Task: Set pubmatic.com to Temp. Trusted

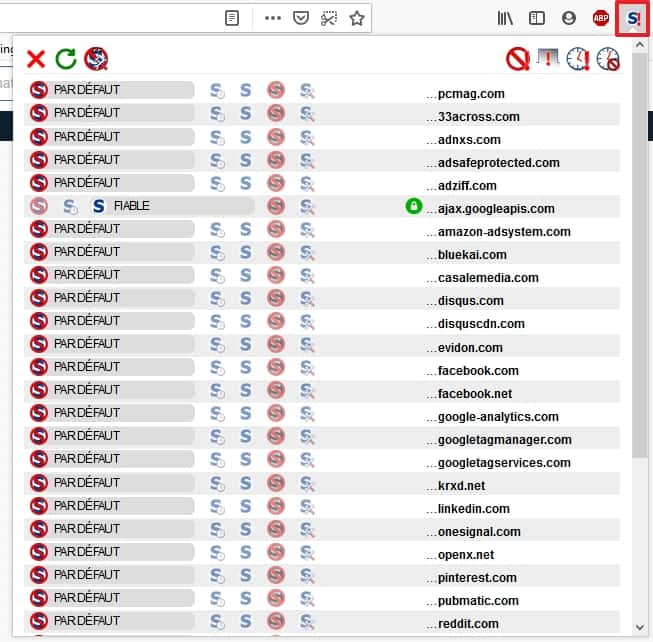Action: click(x=217, y=598)
